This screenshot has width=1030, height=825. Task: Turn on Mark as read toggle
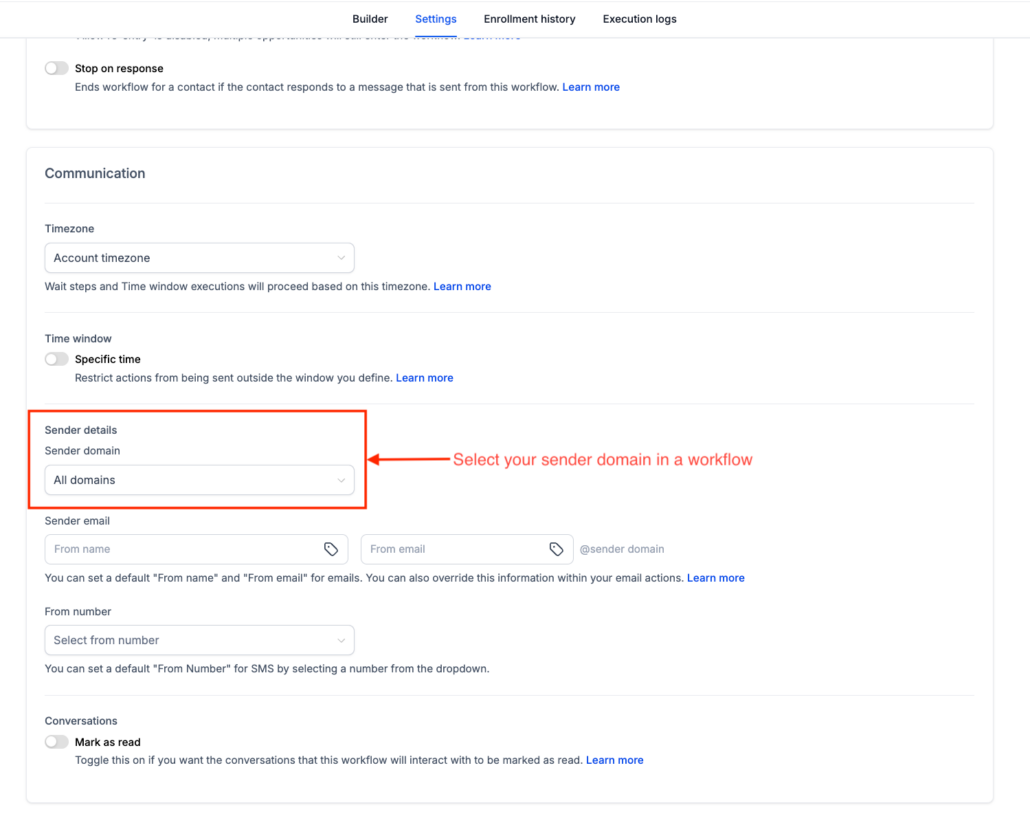point(56,742)
